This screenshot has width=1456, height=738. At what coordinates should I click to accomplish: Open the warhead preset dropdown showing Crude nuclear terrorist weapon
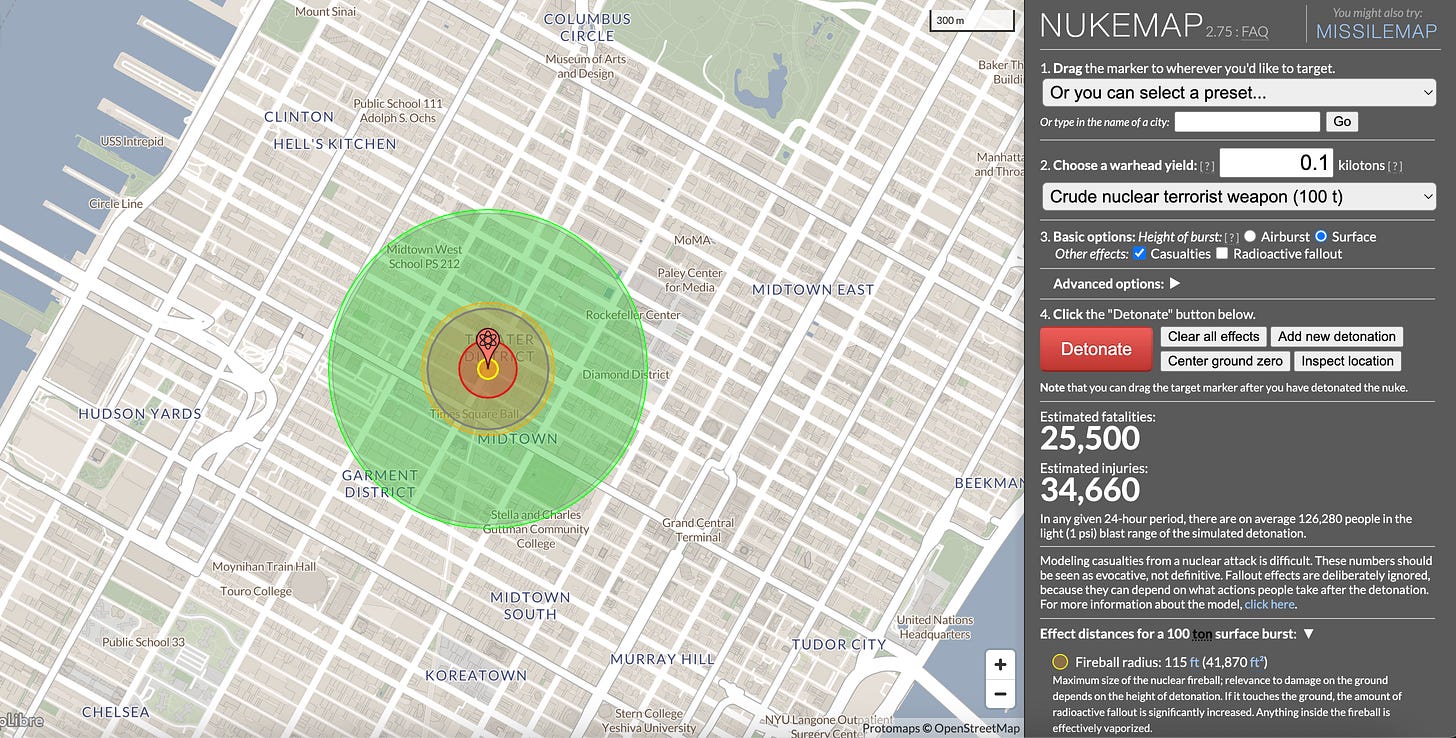(x=1239, y=197)
